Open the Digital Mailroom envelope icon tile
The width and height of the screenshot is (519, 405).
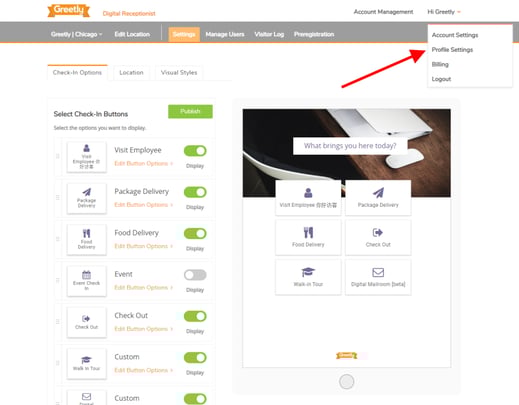(x=378, y=277)
